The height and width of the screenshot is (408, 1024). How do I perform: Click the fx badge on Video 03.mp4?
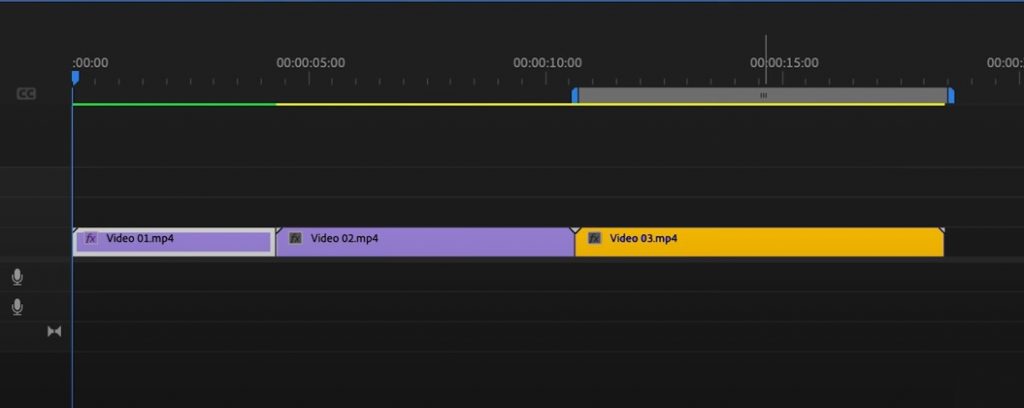pyautogui.click(x=594, y=239)
